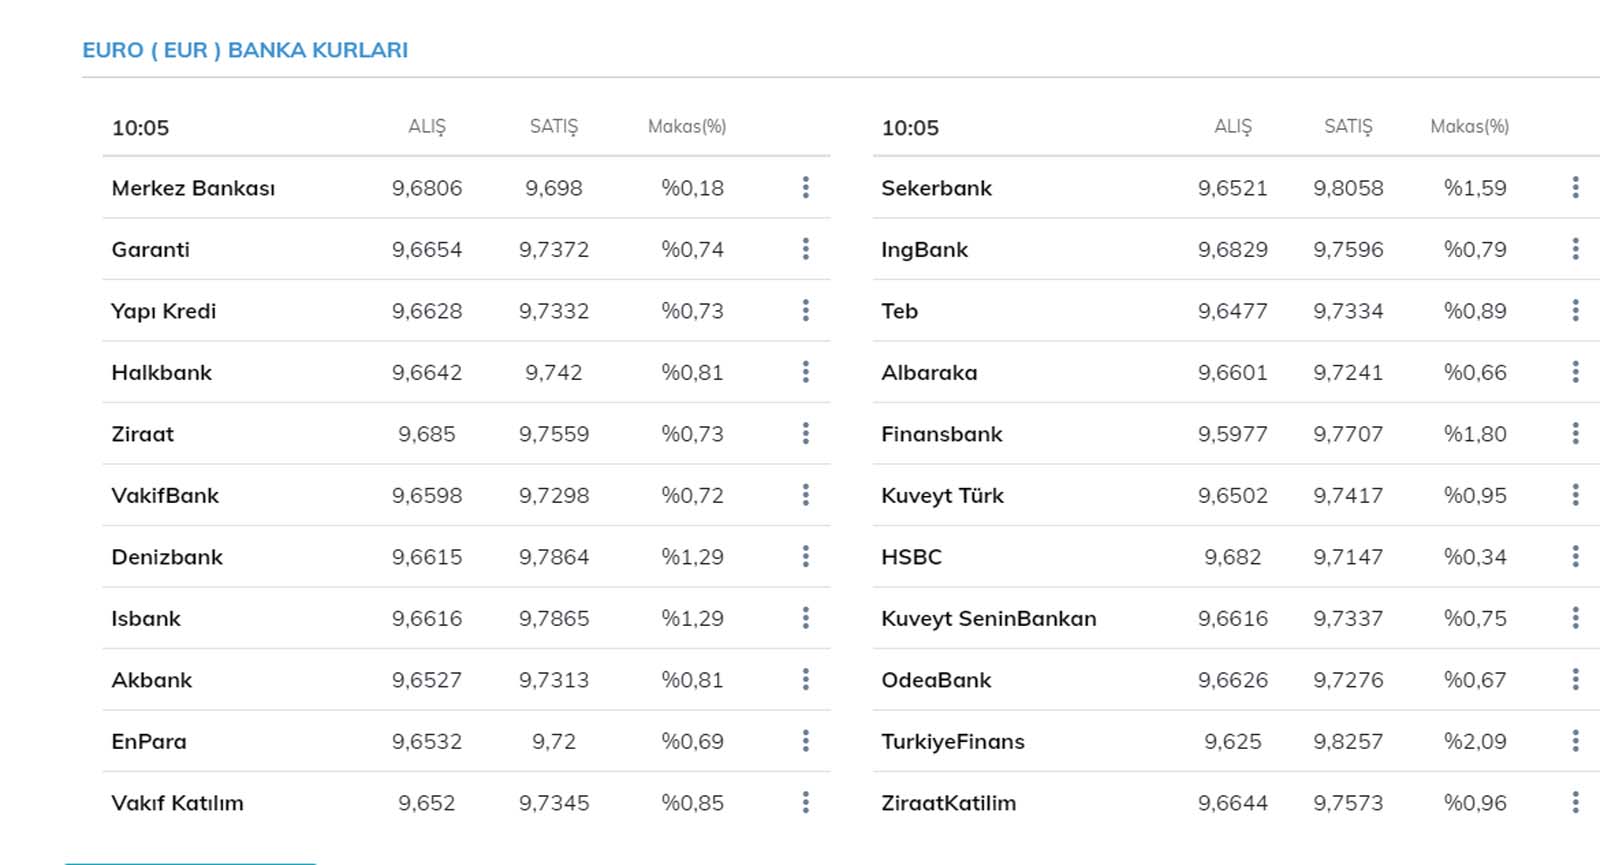Show more options for Denizbank
The height and width of the screenshot is (865, 1600).
pos(805,557)
